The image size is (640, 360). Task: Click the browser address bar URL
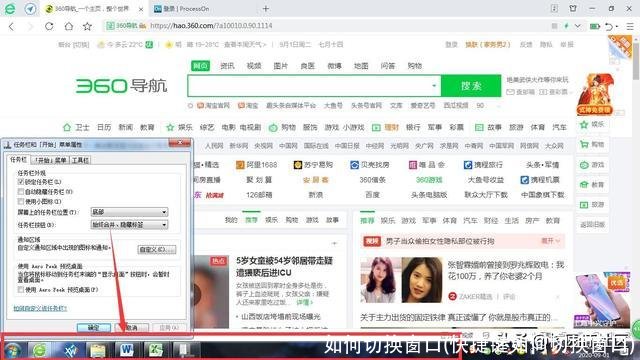211,26
